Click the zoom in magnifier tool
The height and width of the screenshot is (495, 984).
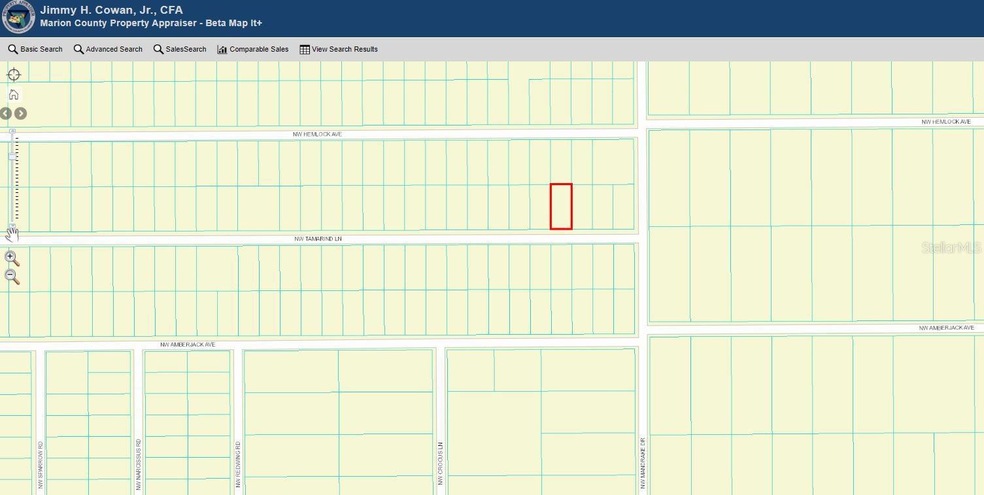(12, 258)
